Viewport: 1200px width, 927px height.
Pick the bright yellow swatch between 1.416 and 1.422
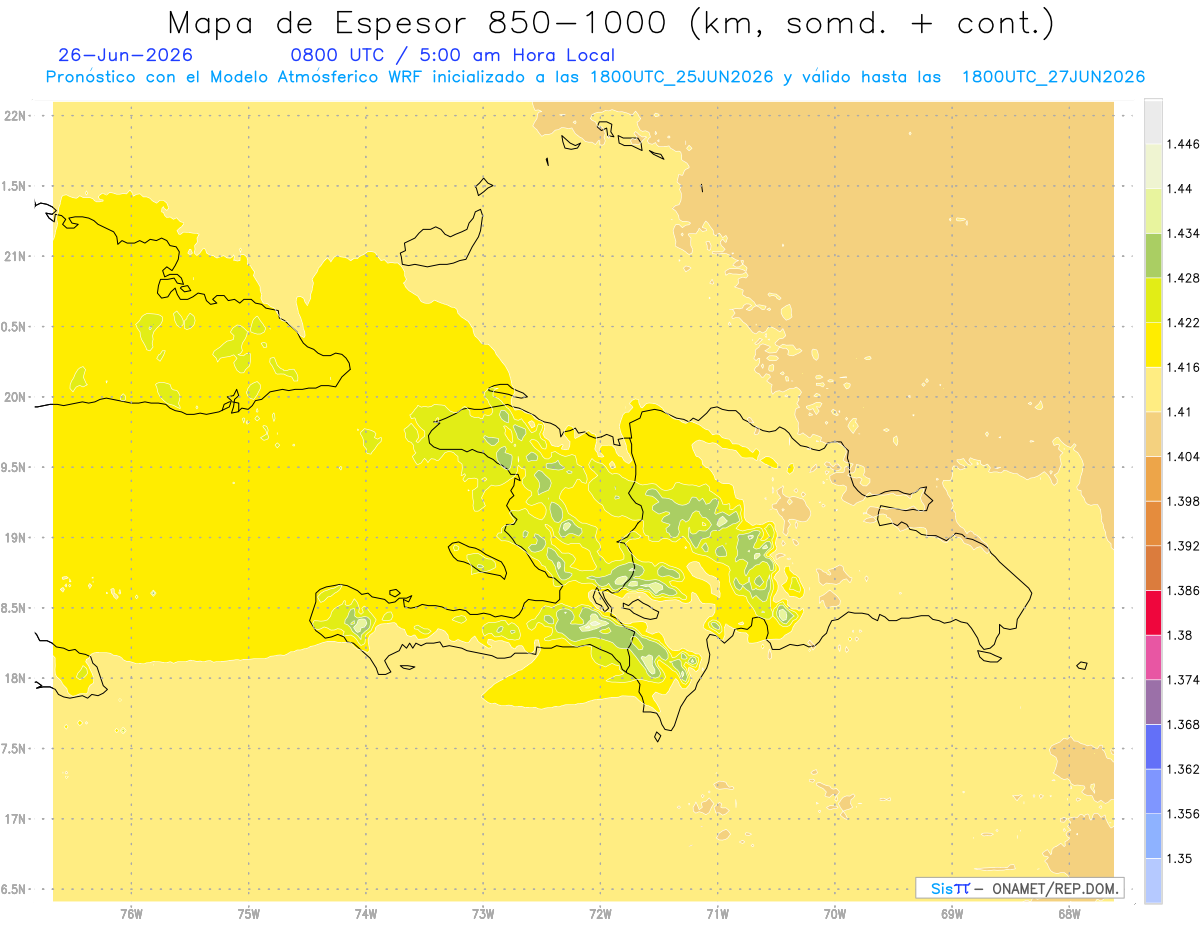tap(1153, 345)
